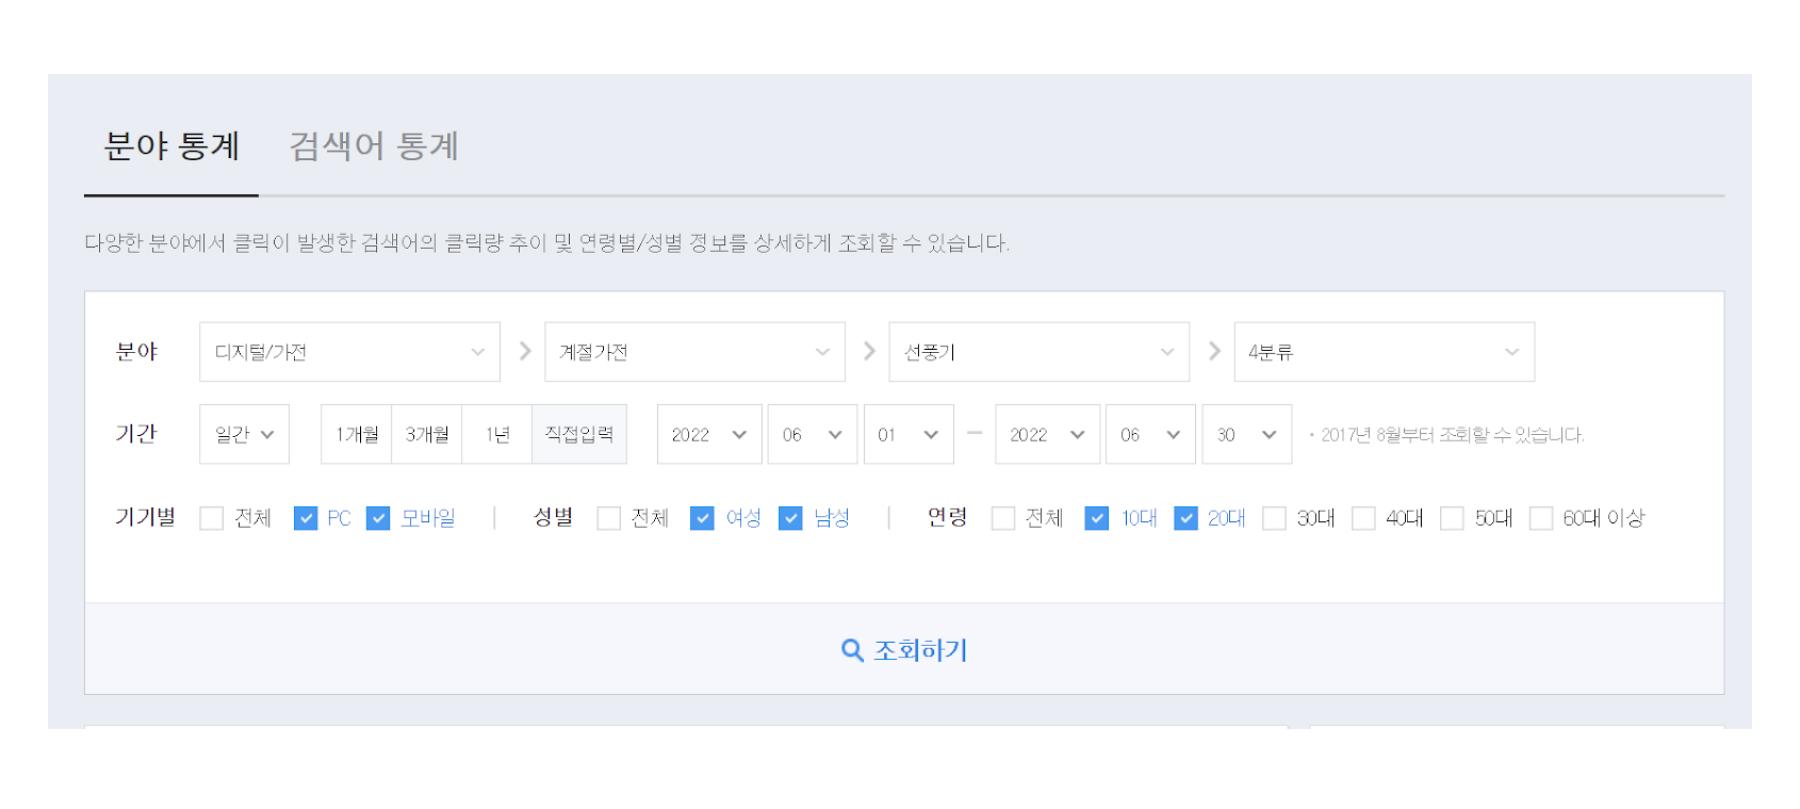Open the 일간 period unit dropdown
The image size is (1800, 809).
244,435
